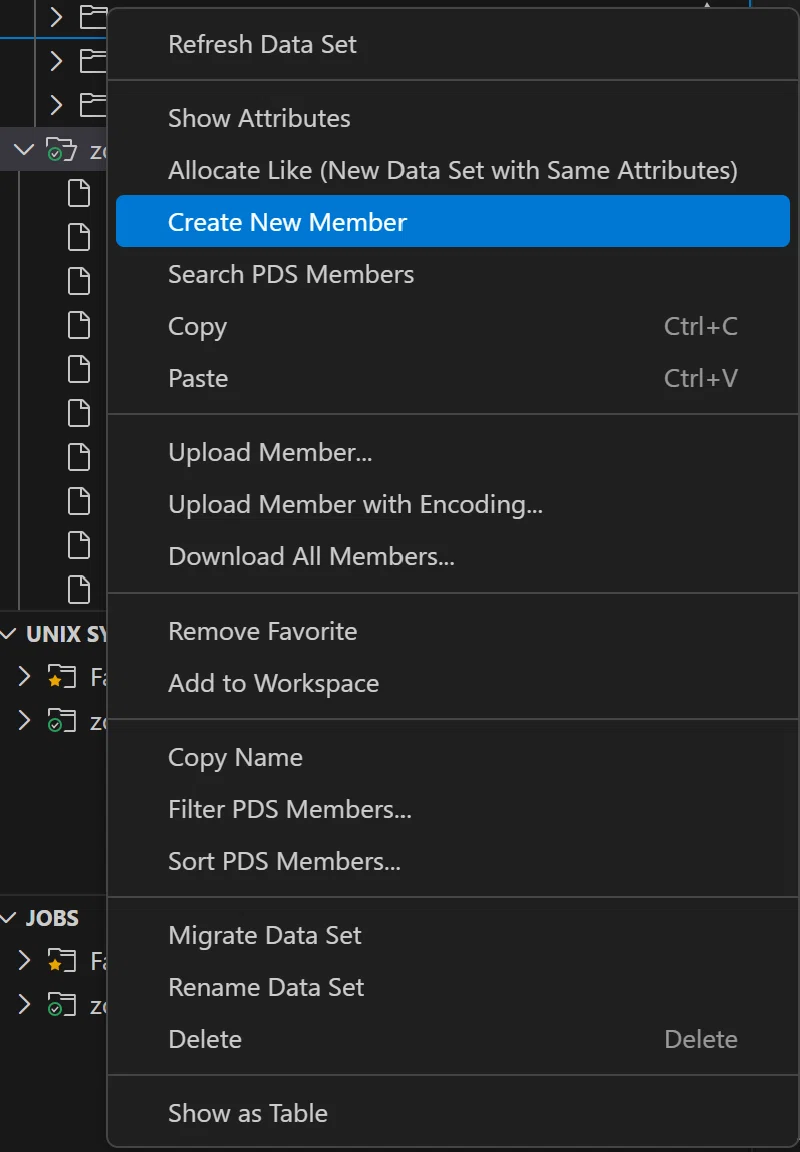Click Download All Members...
Image resolution: width=800 pixels, height=1152 pixels.
click(453, 557)
